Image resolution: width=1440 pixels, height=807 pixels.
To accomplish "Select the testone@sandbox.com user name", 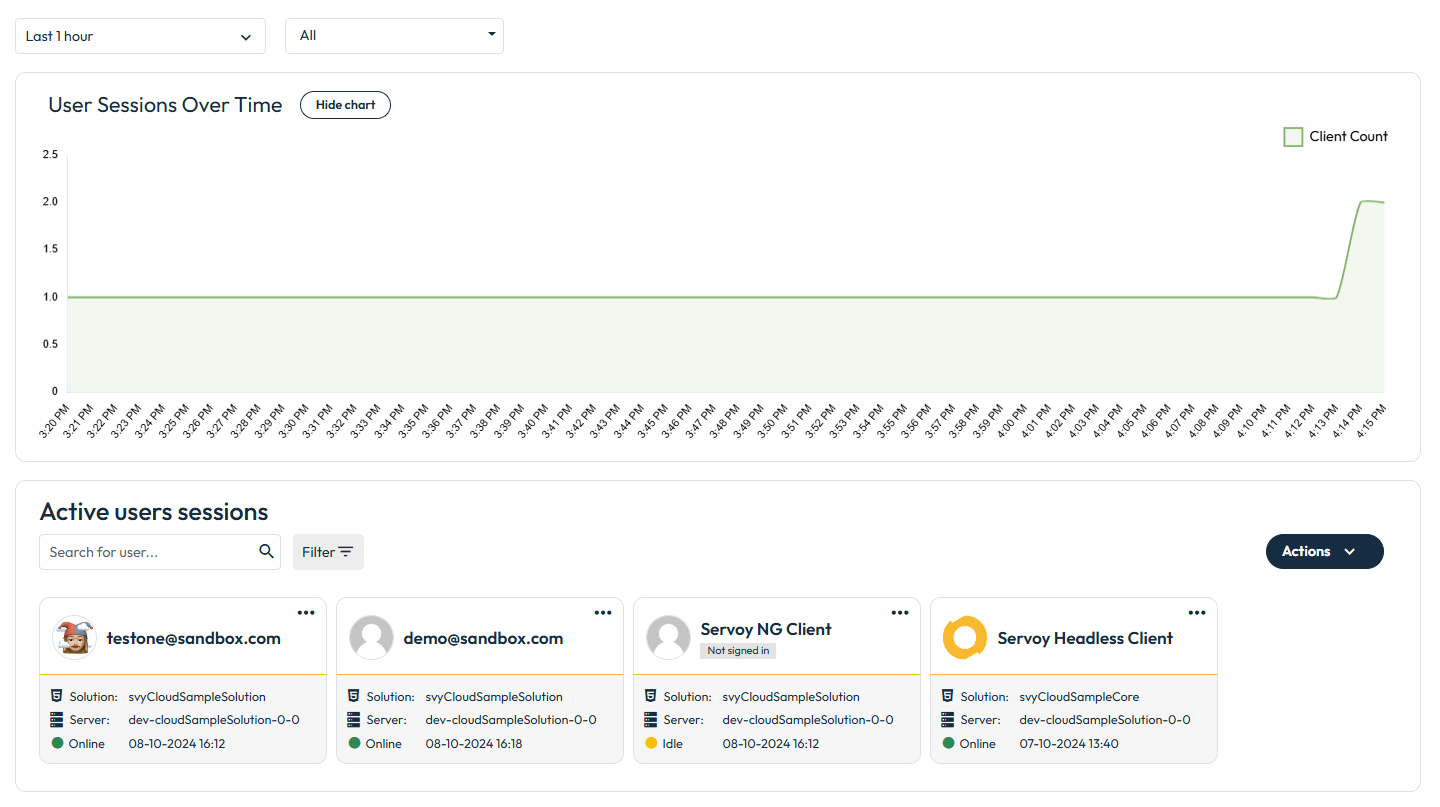I will pos(194,638).
